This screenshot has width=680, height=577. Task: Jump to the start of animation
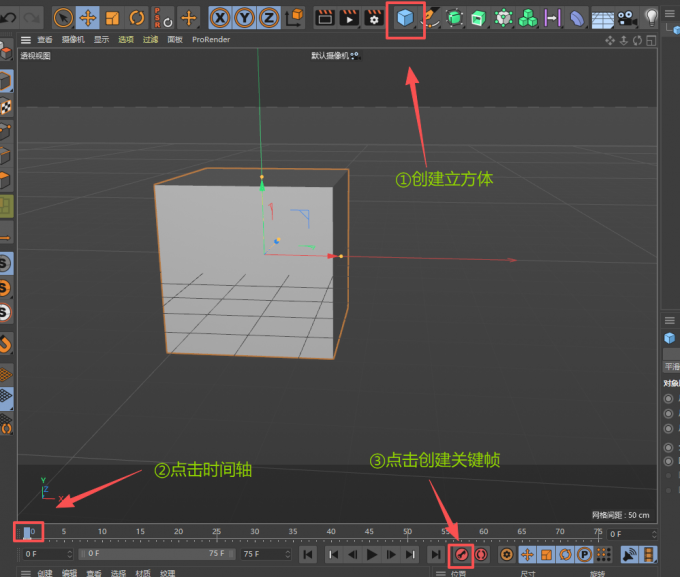309,553
